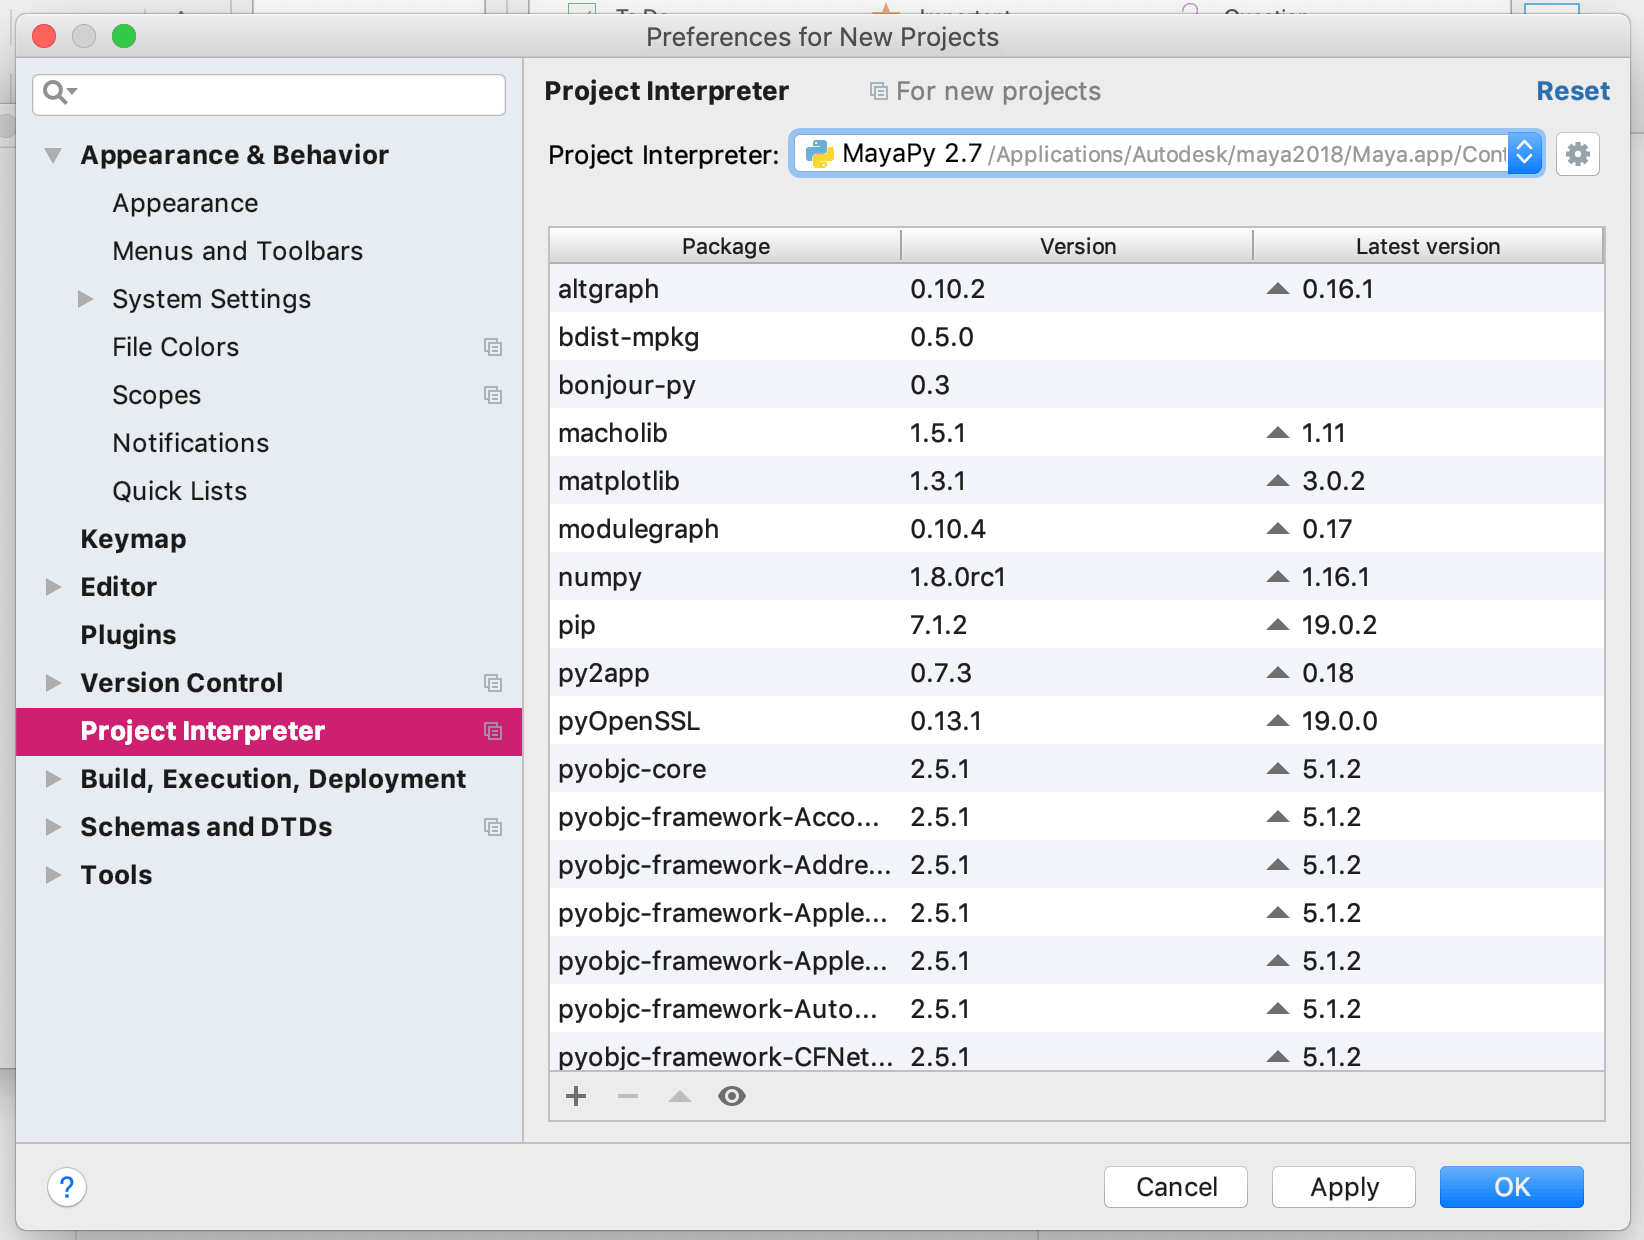
Task: Sort packages by the Version column header
Action: 1077,245
